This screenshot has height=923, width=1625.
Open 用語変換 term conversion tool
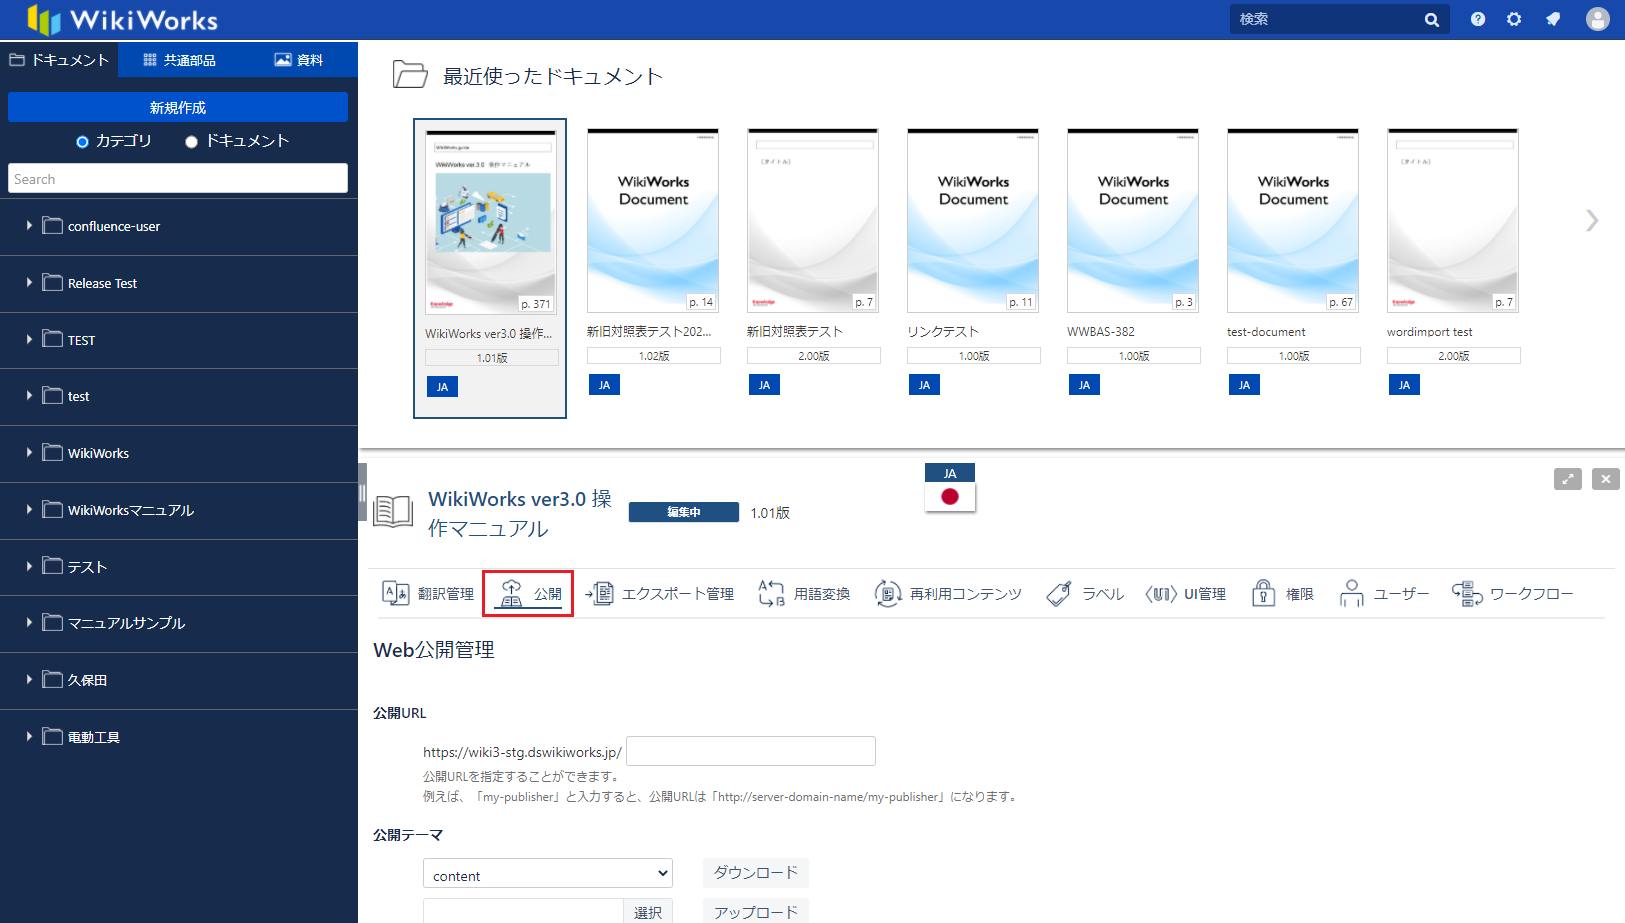(804, 594)
